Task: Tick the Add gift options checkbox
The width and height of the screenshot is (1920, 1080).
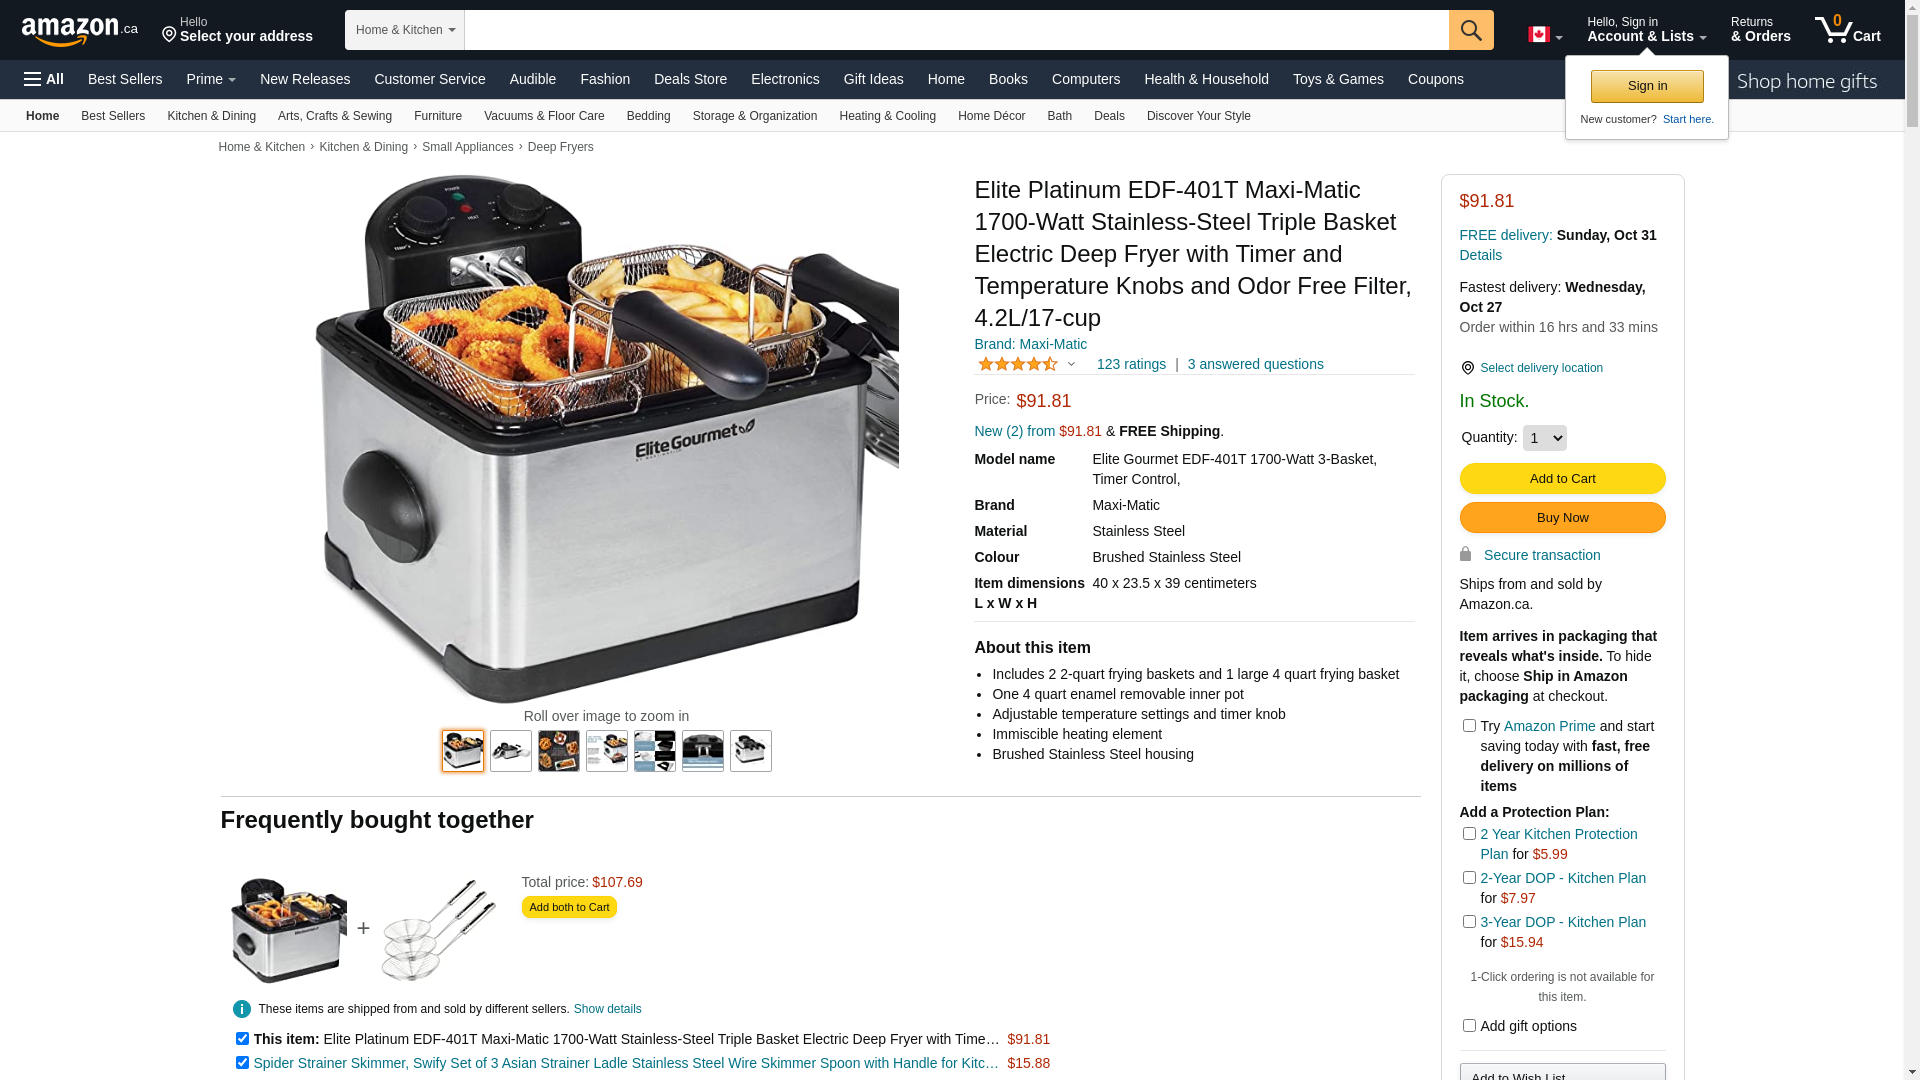Action: (x=1469, y=1026)
